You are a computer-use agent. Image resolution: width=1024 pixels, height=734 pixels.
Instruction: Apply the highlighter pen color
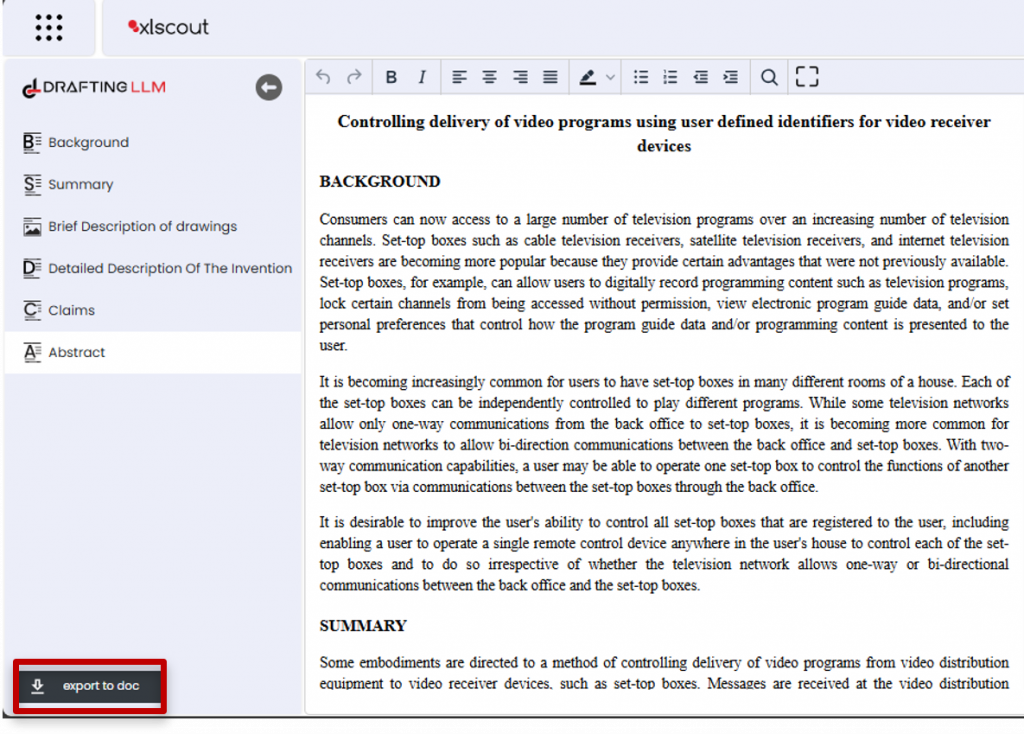click(588, 78)
